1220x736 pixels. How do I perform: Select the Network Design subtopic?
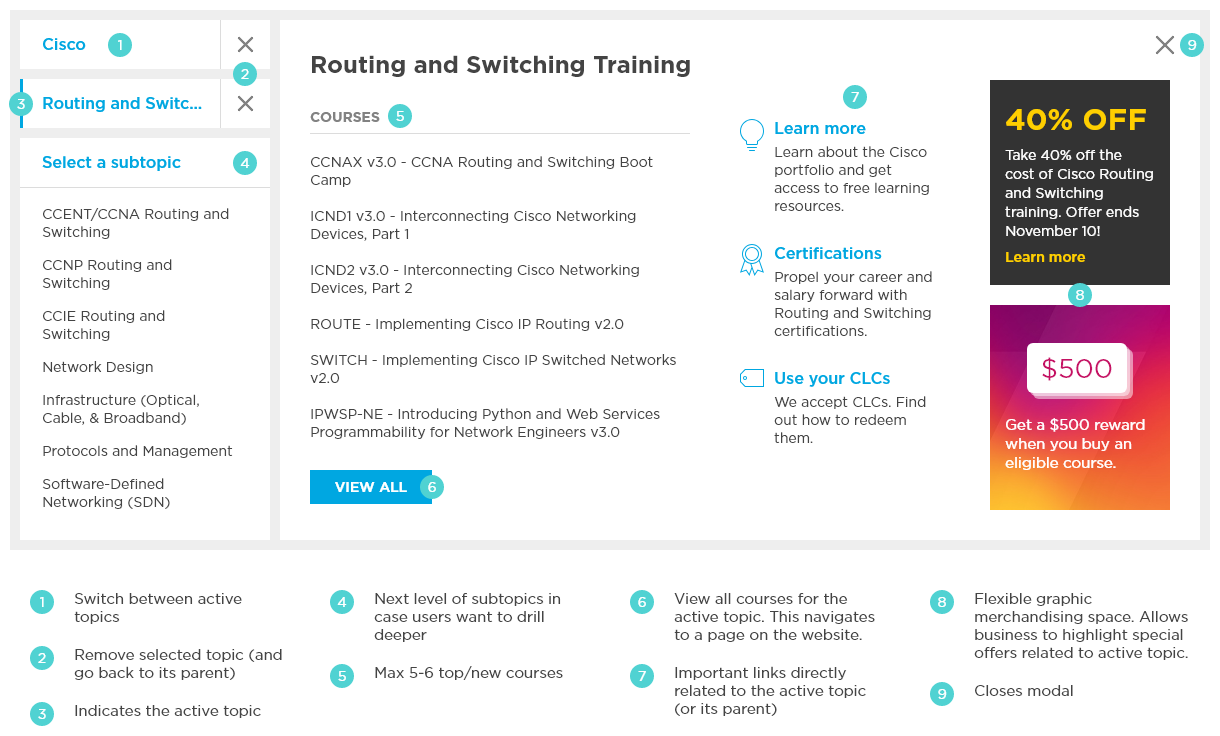(98, 367)
